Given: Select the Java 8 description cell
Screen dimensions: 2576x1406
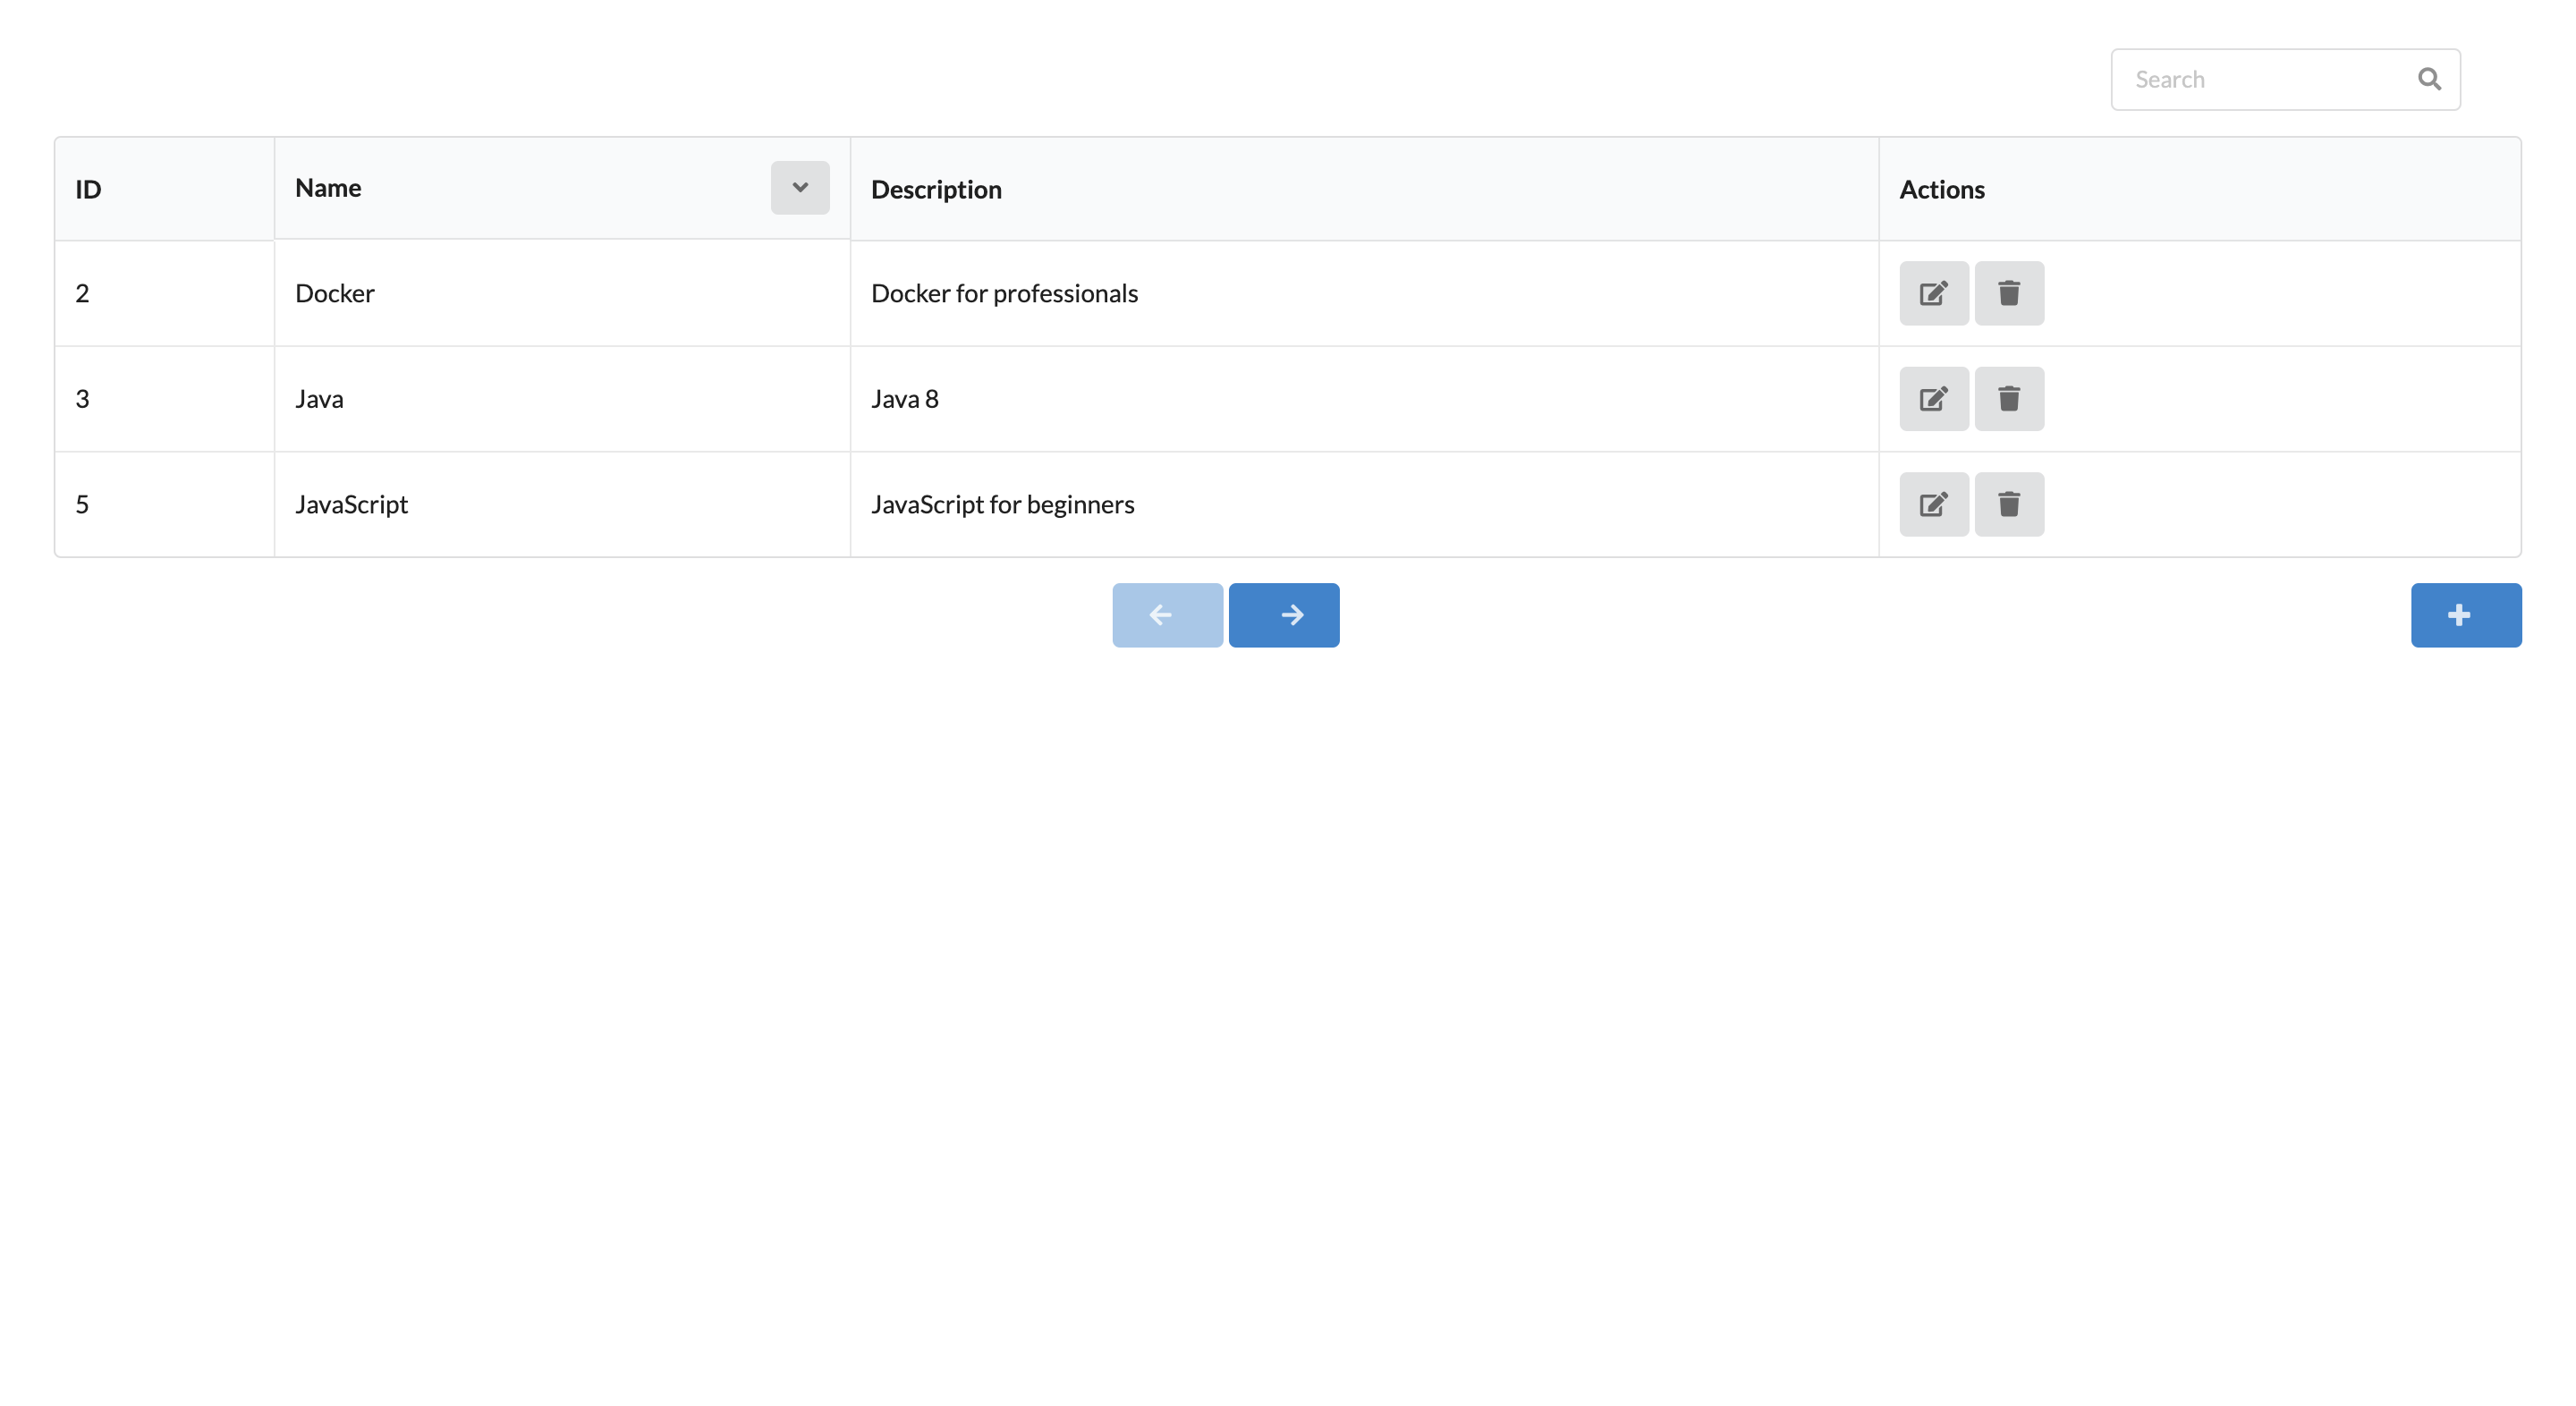Looking at the screenshot, I should coord(904,398).
